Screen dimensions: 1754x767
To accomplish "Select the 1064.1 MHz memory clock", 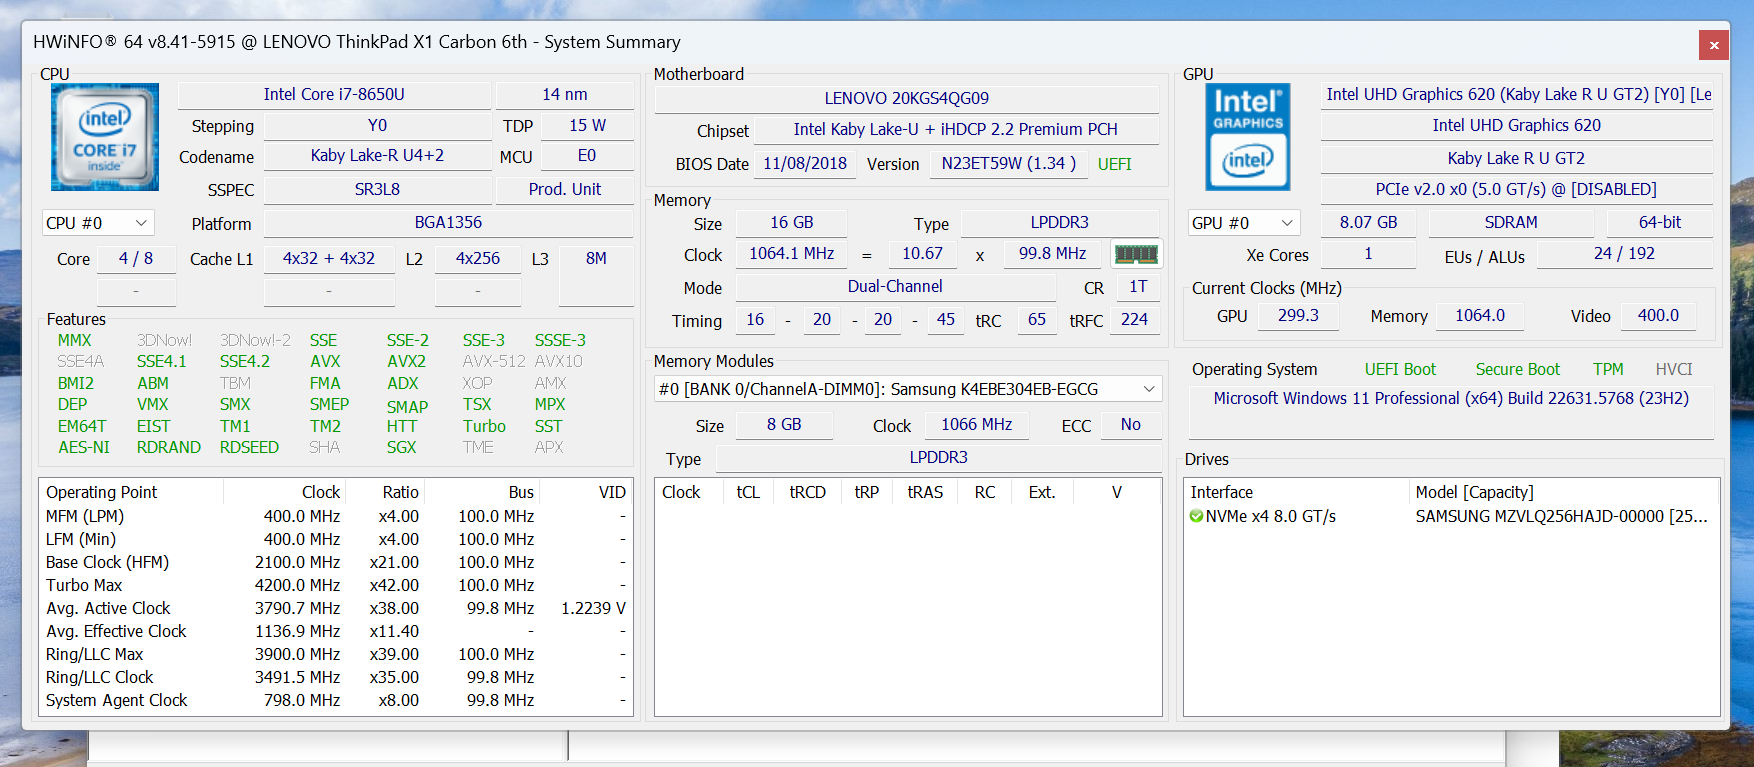I will pyautogui.click(x=792, y=254).
